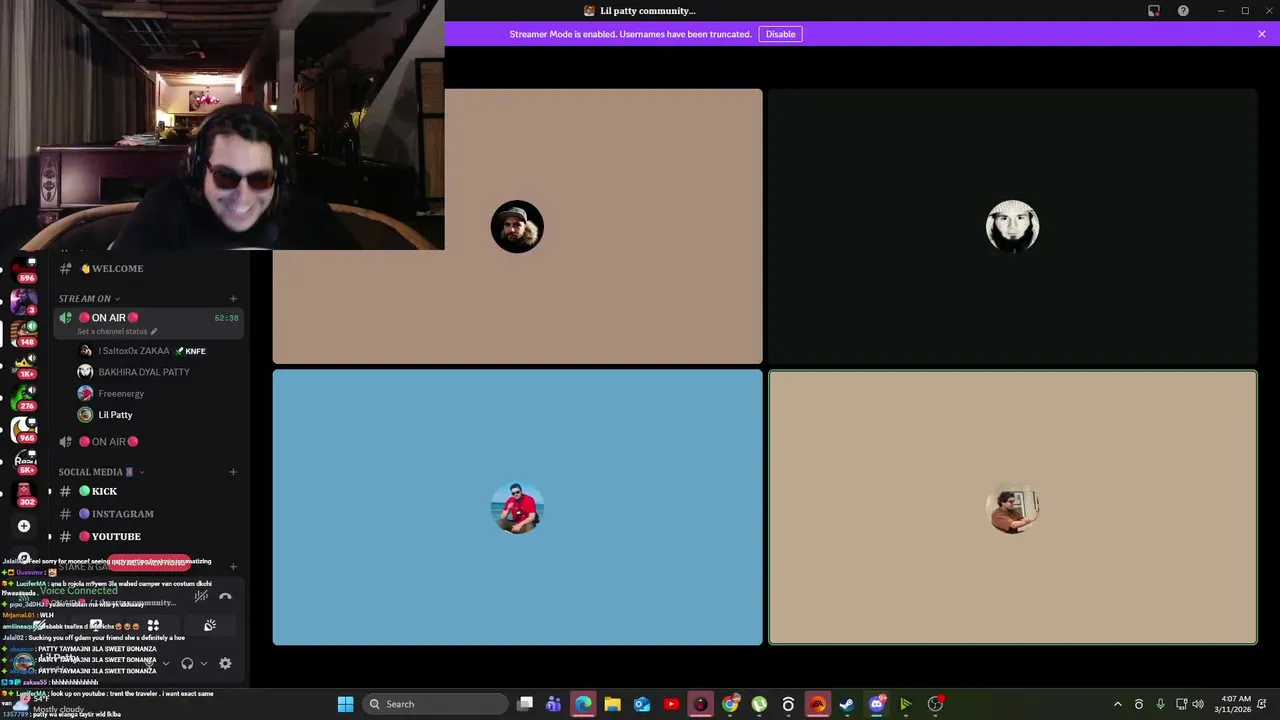Open the server icon with 276 badge
1280x720 pixels.
click(24, 396)
